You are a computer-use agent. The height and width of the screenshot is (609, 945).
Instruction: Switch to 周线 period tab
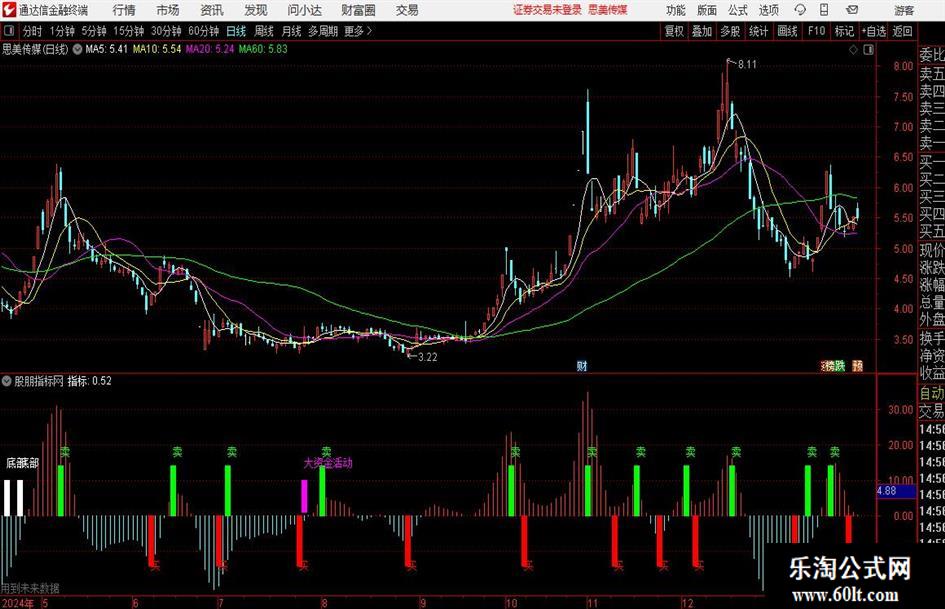coord(264,31)
